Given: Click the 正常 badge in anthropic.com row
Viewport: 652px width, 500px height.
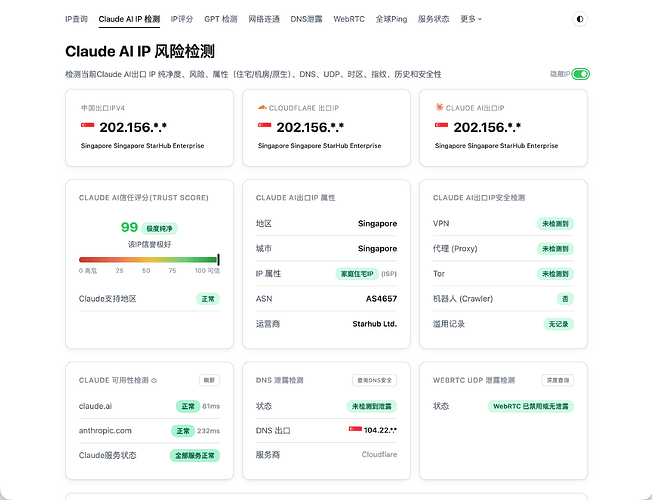Looking at the screenshot, I should 183,431.
